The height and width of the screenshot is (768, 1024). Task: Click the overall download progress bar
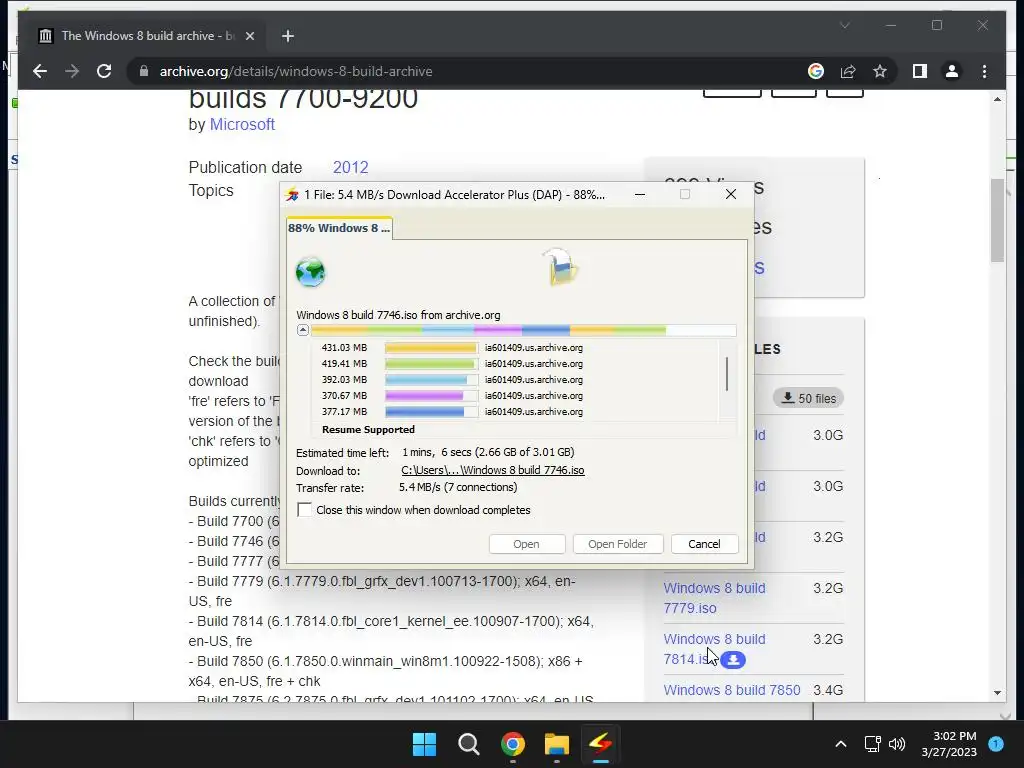point(523,330)
